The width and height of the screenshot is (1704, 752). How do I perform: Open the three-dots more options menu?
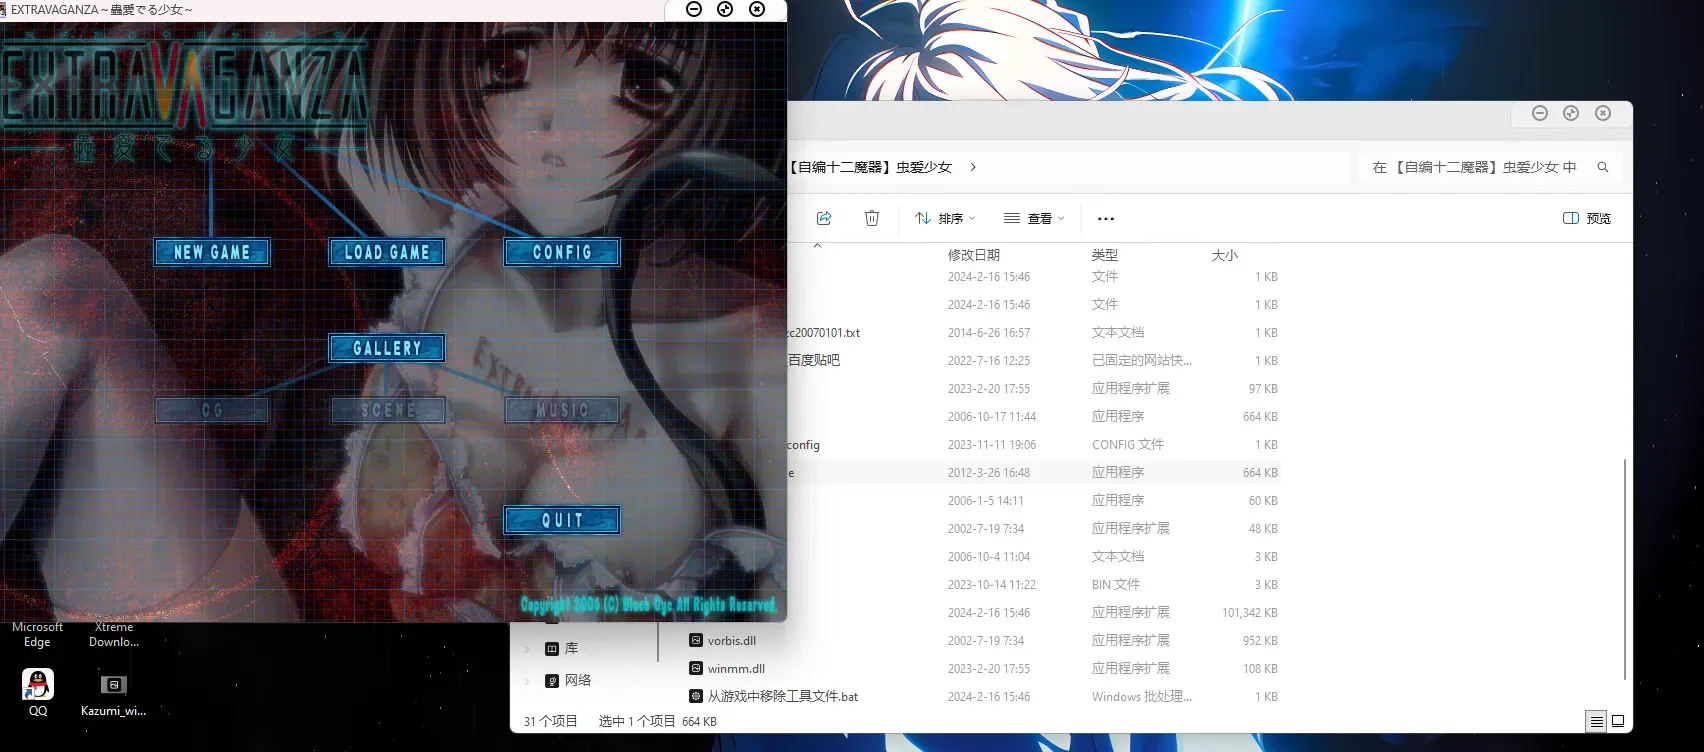pos(1105,218)
